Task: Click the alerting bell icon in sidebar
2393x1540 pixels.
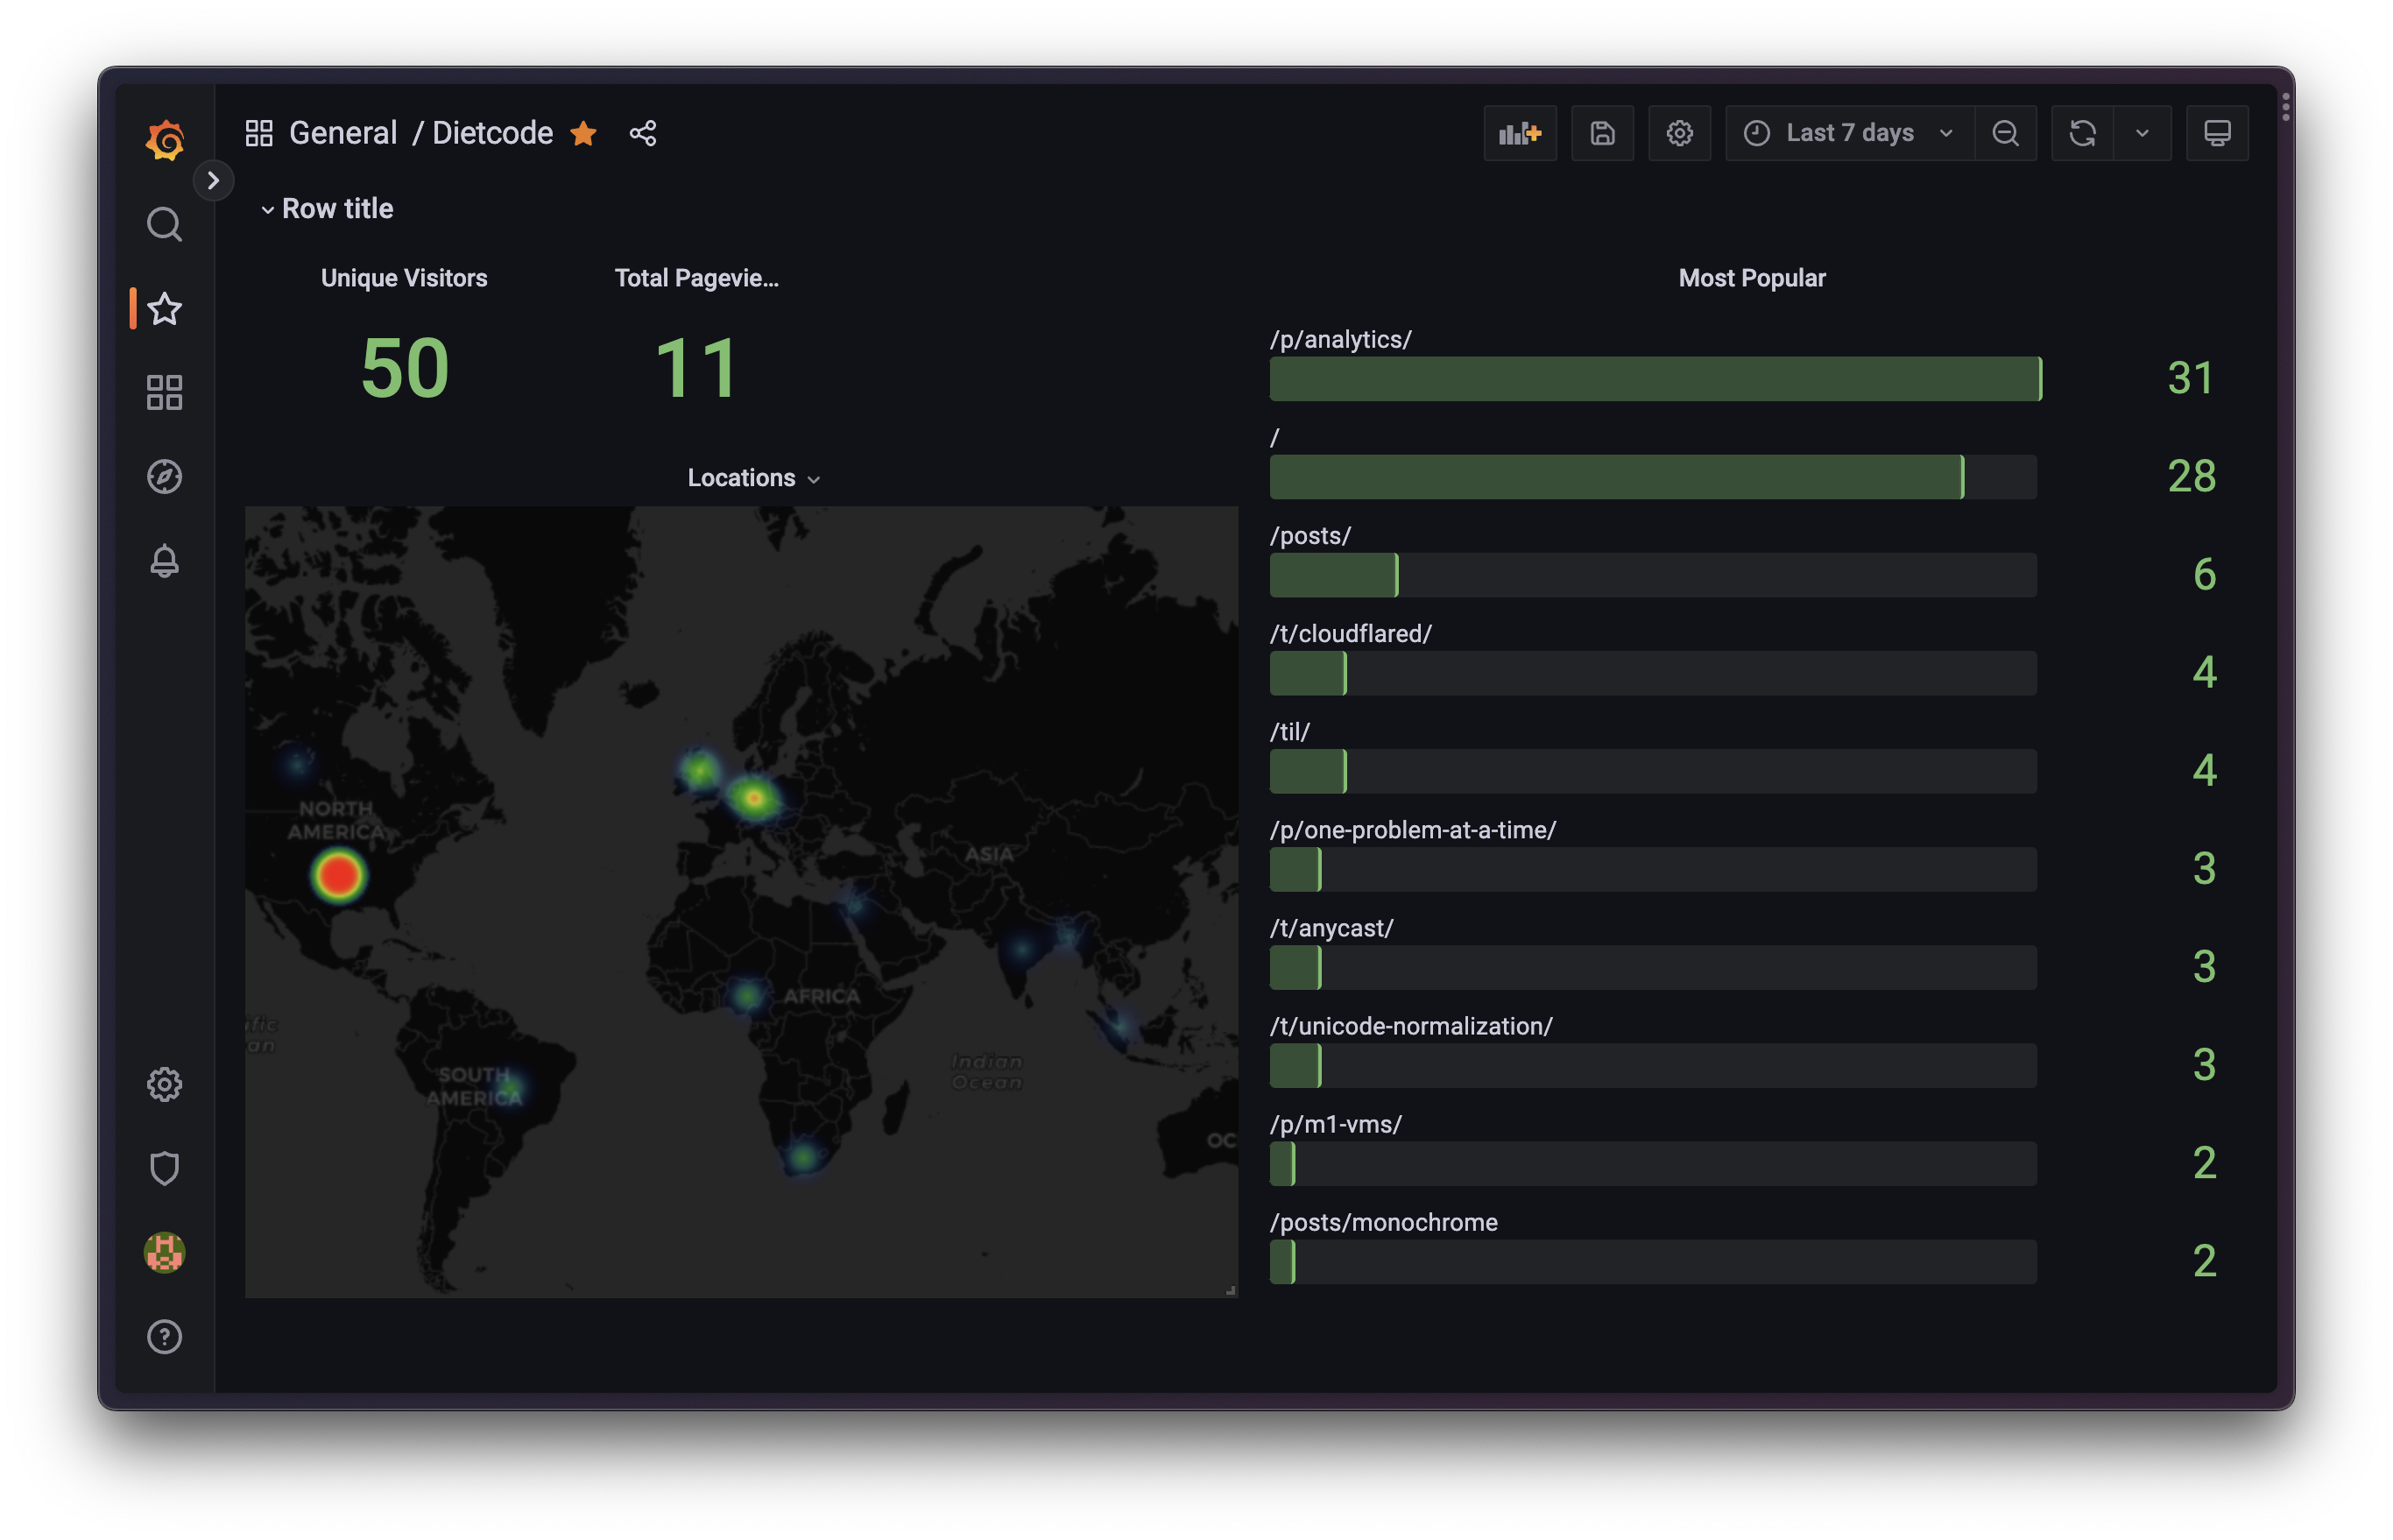Action: click(x=166, y=562)
